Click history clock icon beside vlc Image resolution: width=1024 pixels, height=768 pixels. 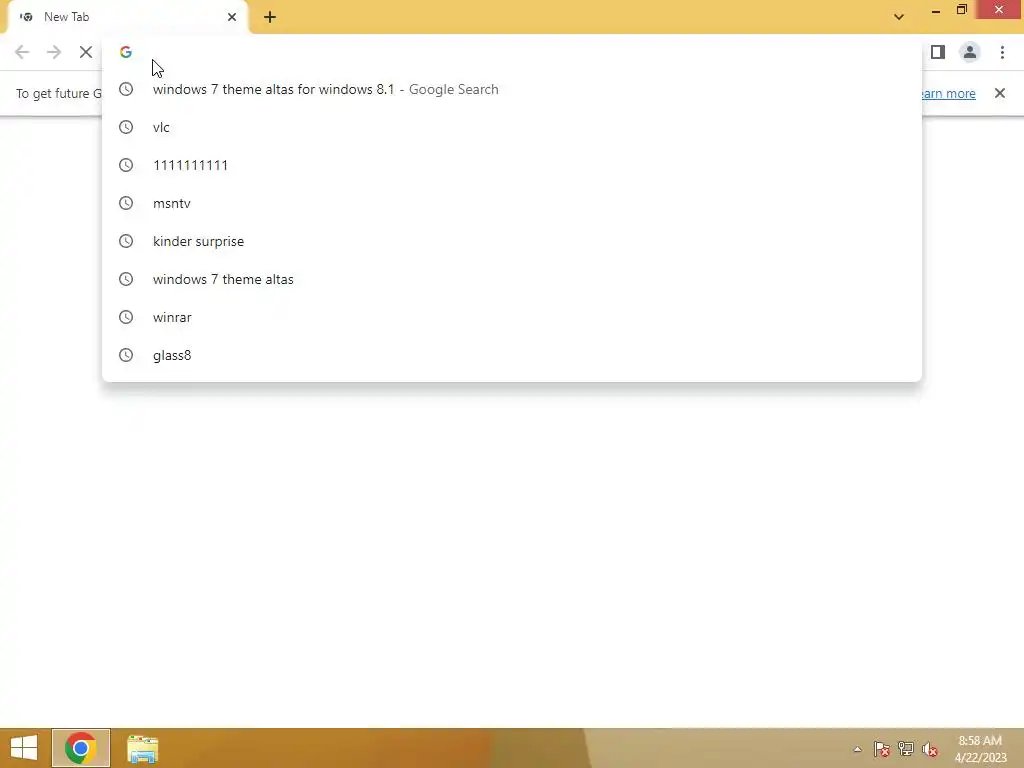[126, 127]
